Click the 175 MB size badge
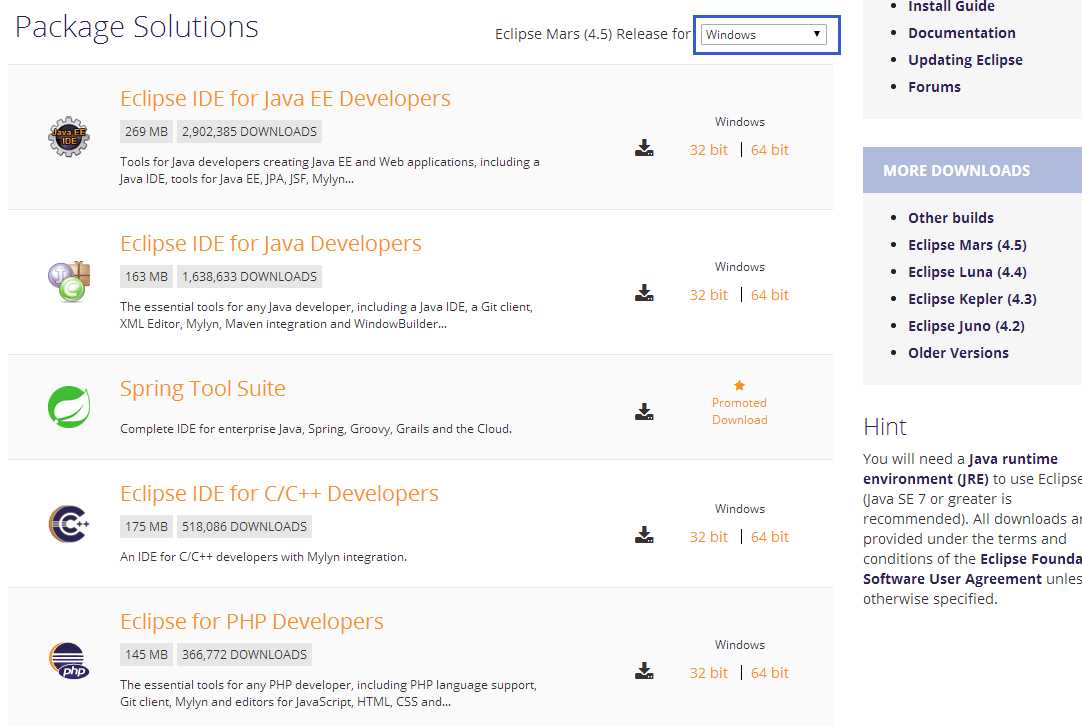Image resolution: width=1082 pixels, height=726 pixels. 146,527
